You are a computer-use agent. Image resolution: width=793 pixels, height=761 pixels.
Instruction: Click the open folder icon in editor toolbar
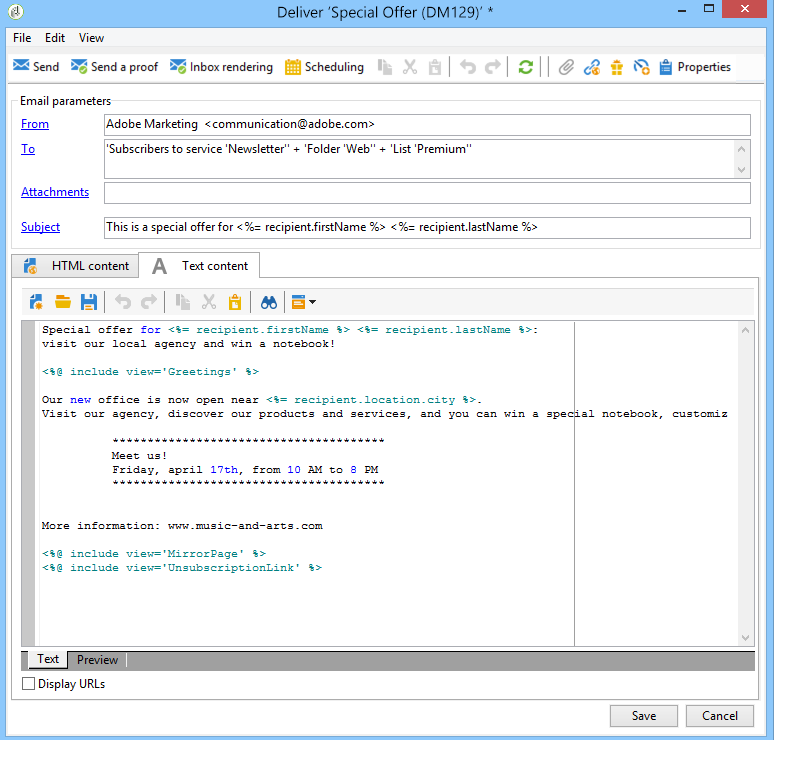pyautogui.click(x=63, y=301)
